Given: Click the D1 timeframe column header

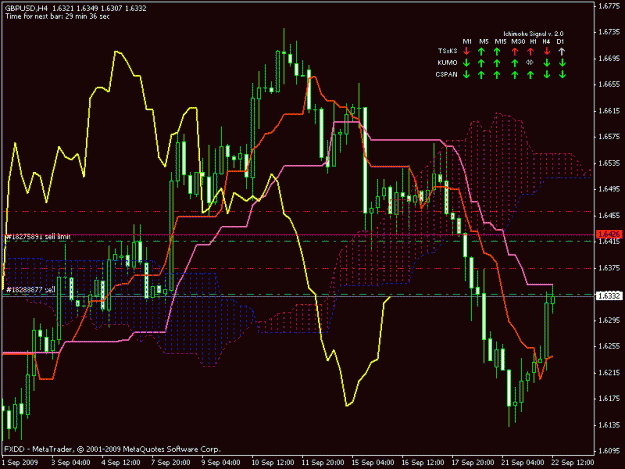Looking at the screenshot, I should (x=560, y=41).
